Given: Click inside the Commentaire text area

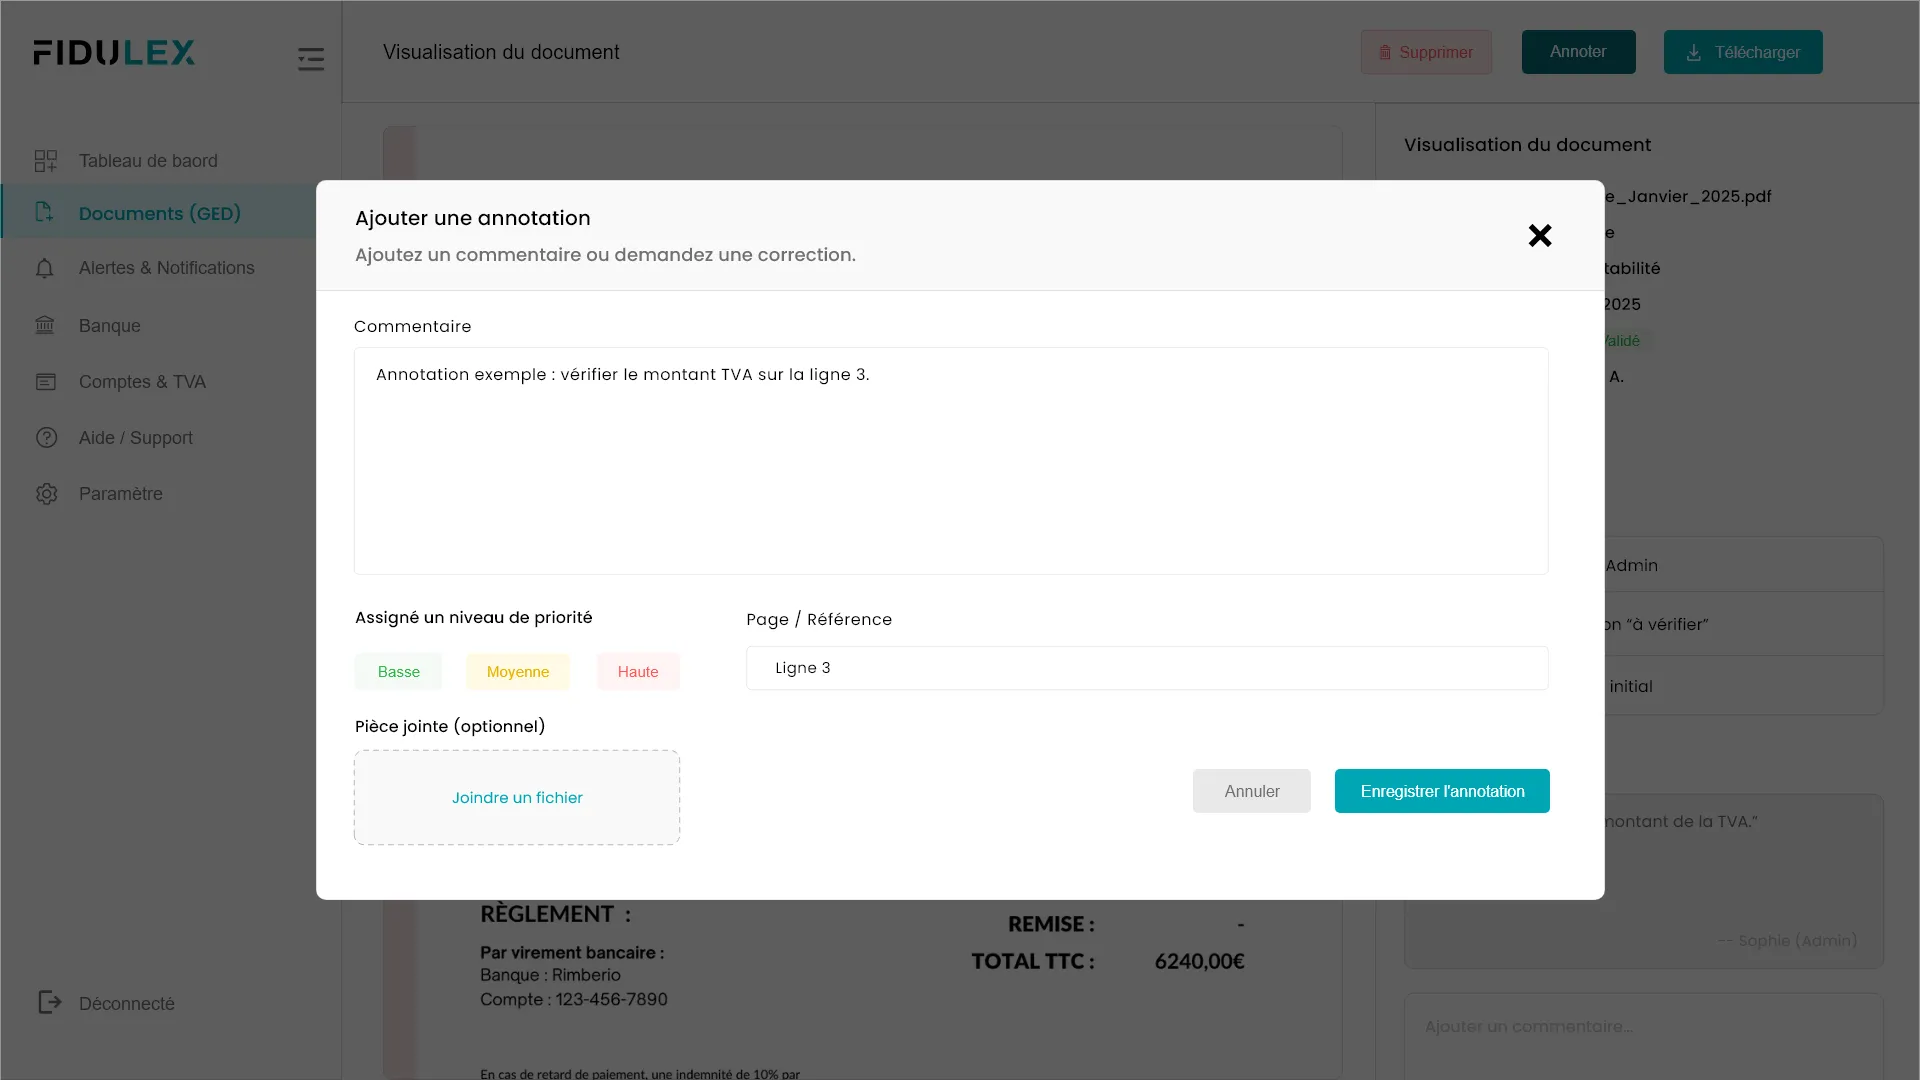Looking at the screenshot, I should coord(950,470).
